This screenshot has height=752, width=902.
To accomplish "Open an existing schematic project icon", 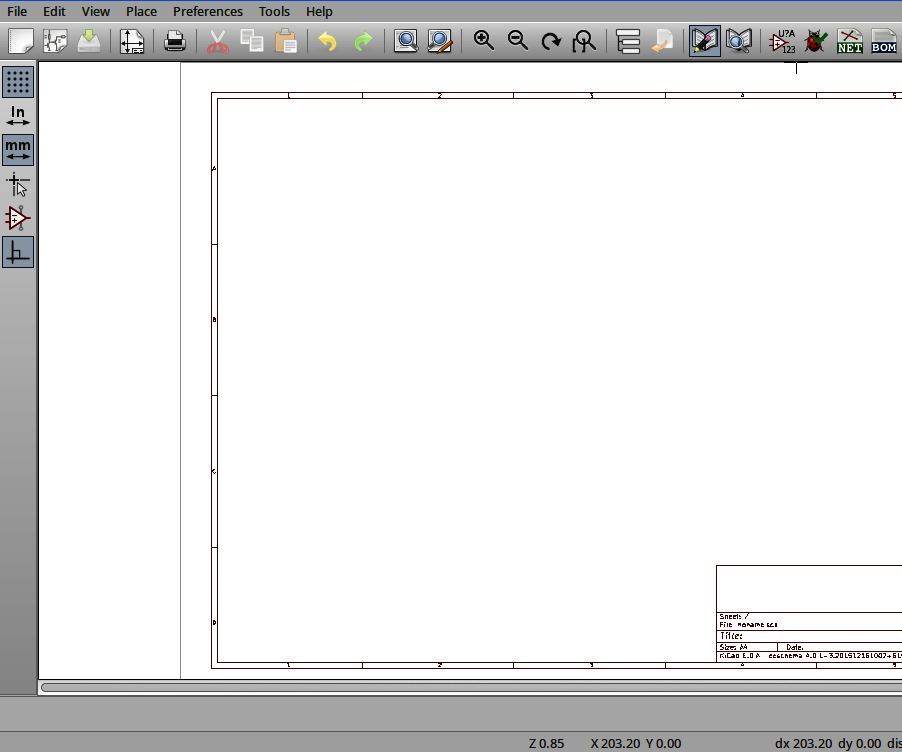I will (x=55, y=41).
